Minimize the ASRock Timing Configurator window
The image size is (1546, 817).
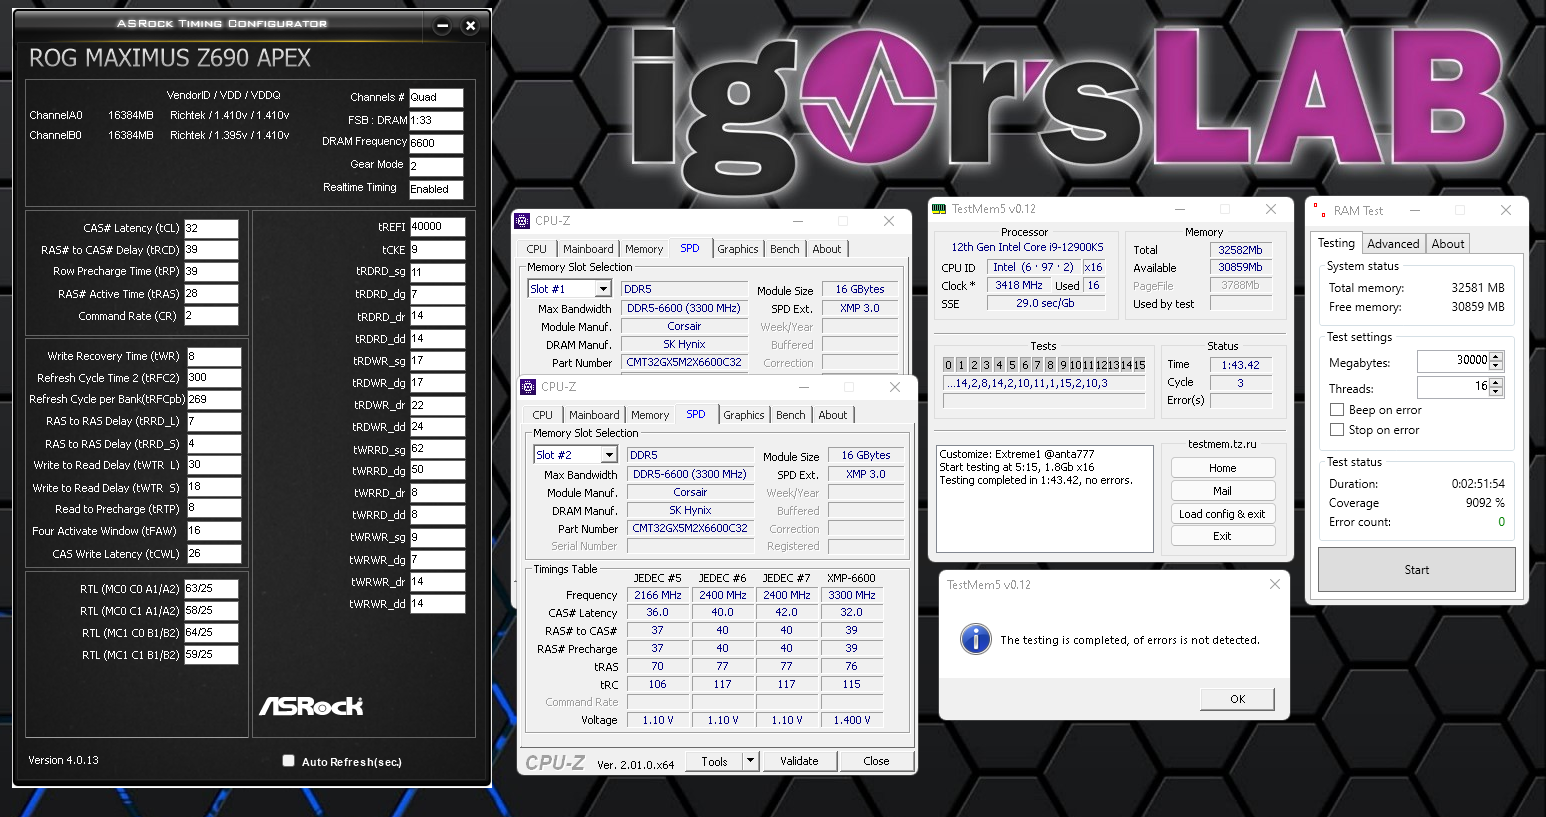tap(443, 25)
